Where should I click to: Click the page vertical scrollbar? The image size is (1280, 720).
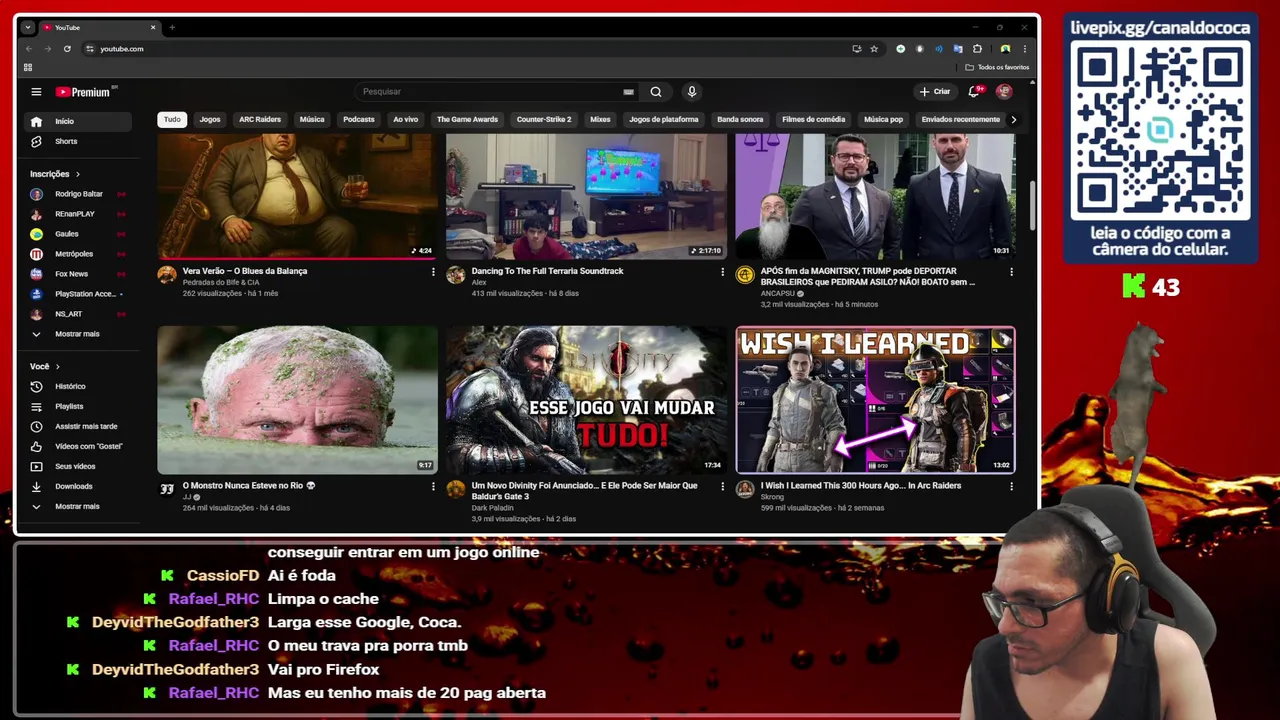(x=1032, y=205)
